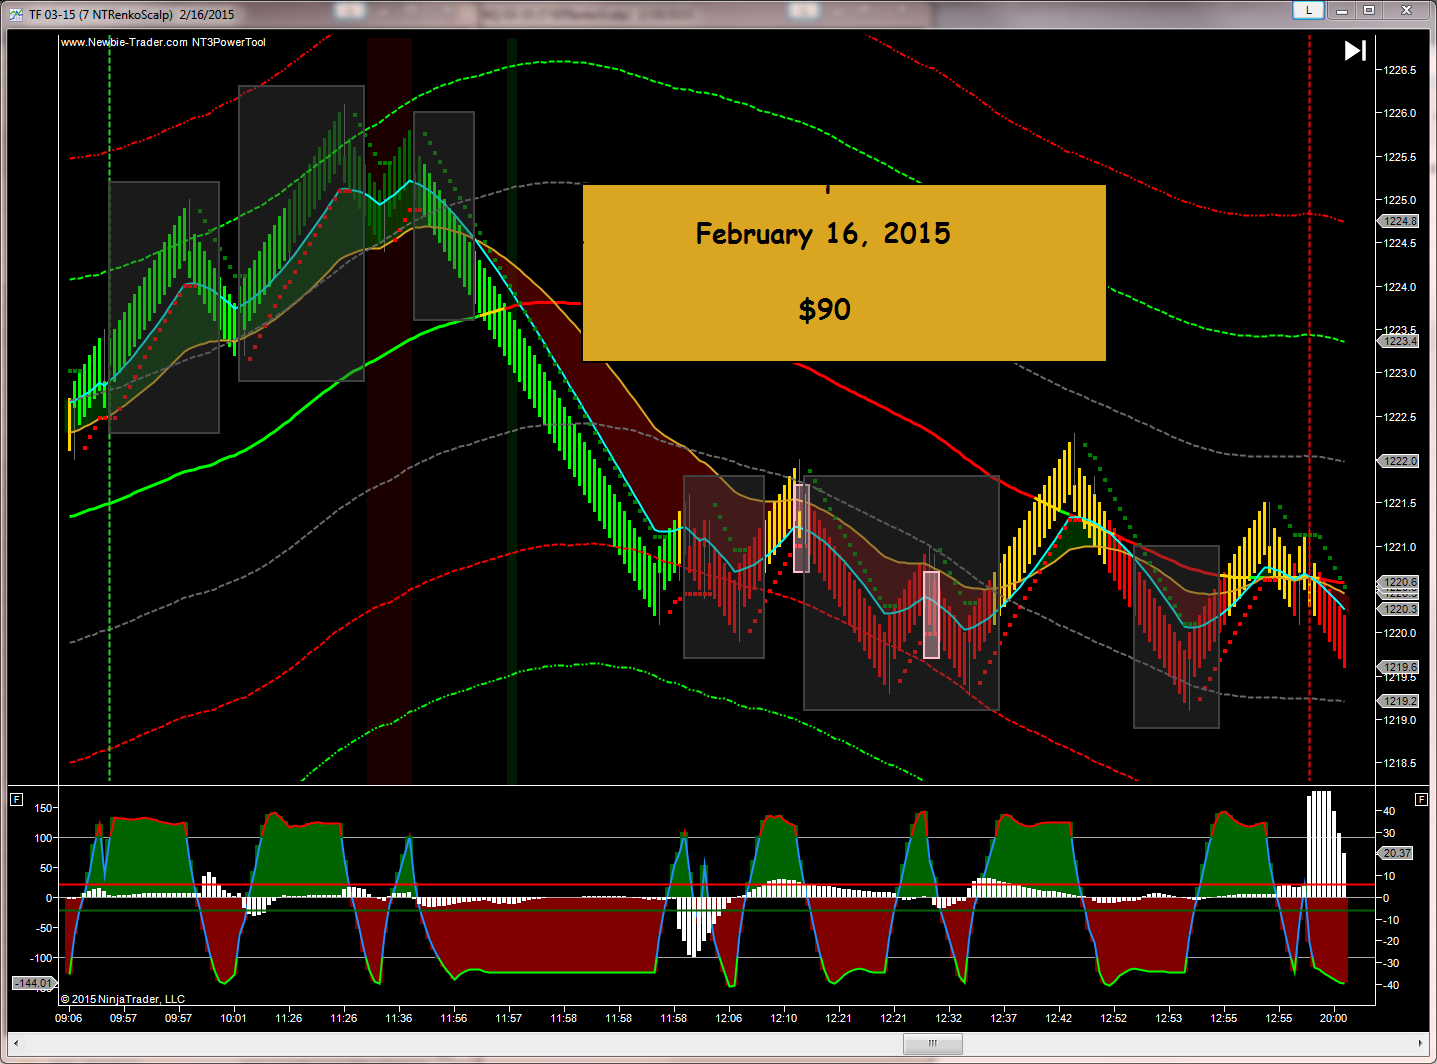Click the 1219.6 price marker
The height and width of the screenshot is (1064, 1437).
coord(1400,667)
